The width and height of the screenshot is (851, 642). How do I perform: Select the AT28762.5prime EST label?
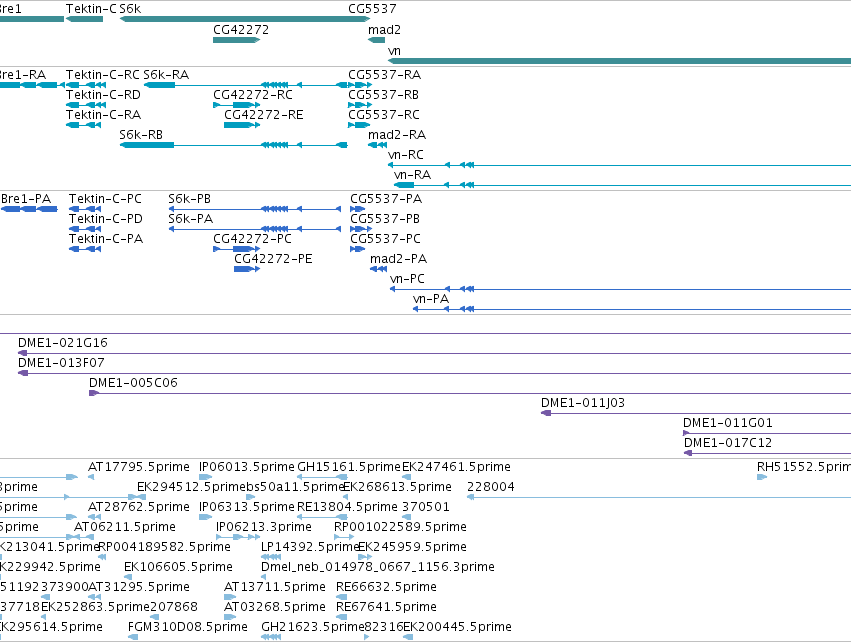[x=139, y=507]
